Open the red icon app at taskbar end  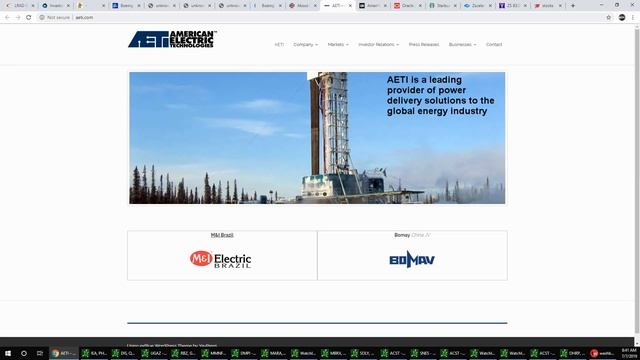(x=603, y=353)
